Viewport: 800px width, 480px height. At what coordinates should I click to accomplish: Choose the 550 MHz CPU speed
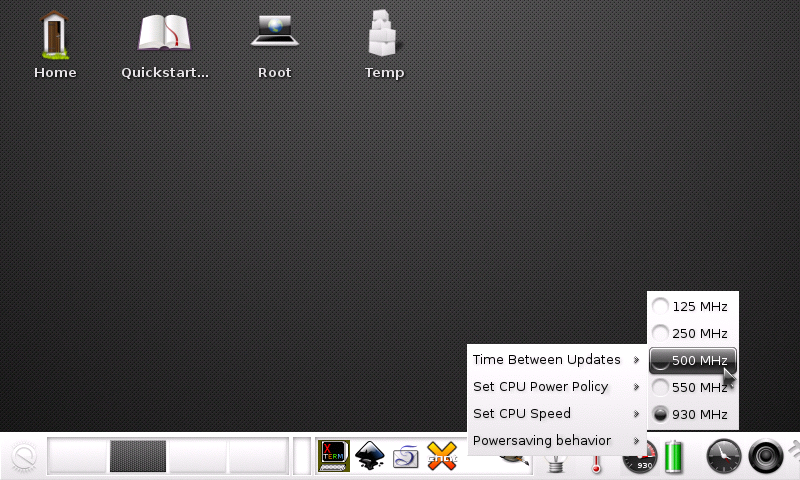(692, 387)
